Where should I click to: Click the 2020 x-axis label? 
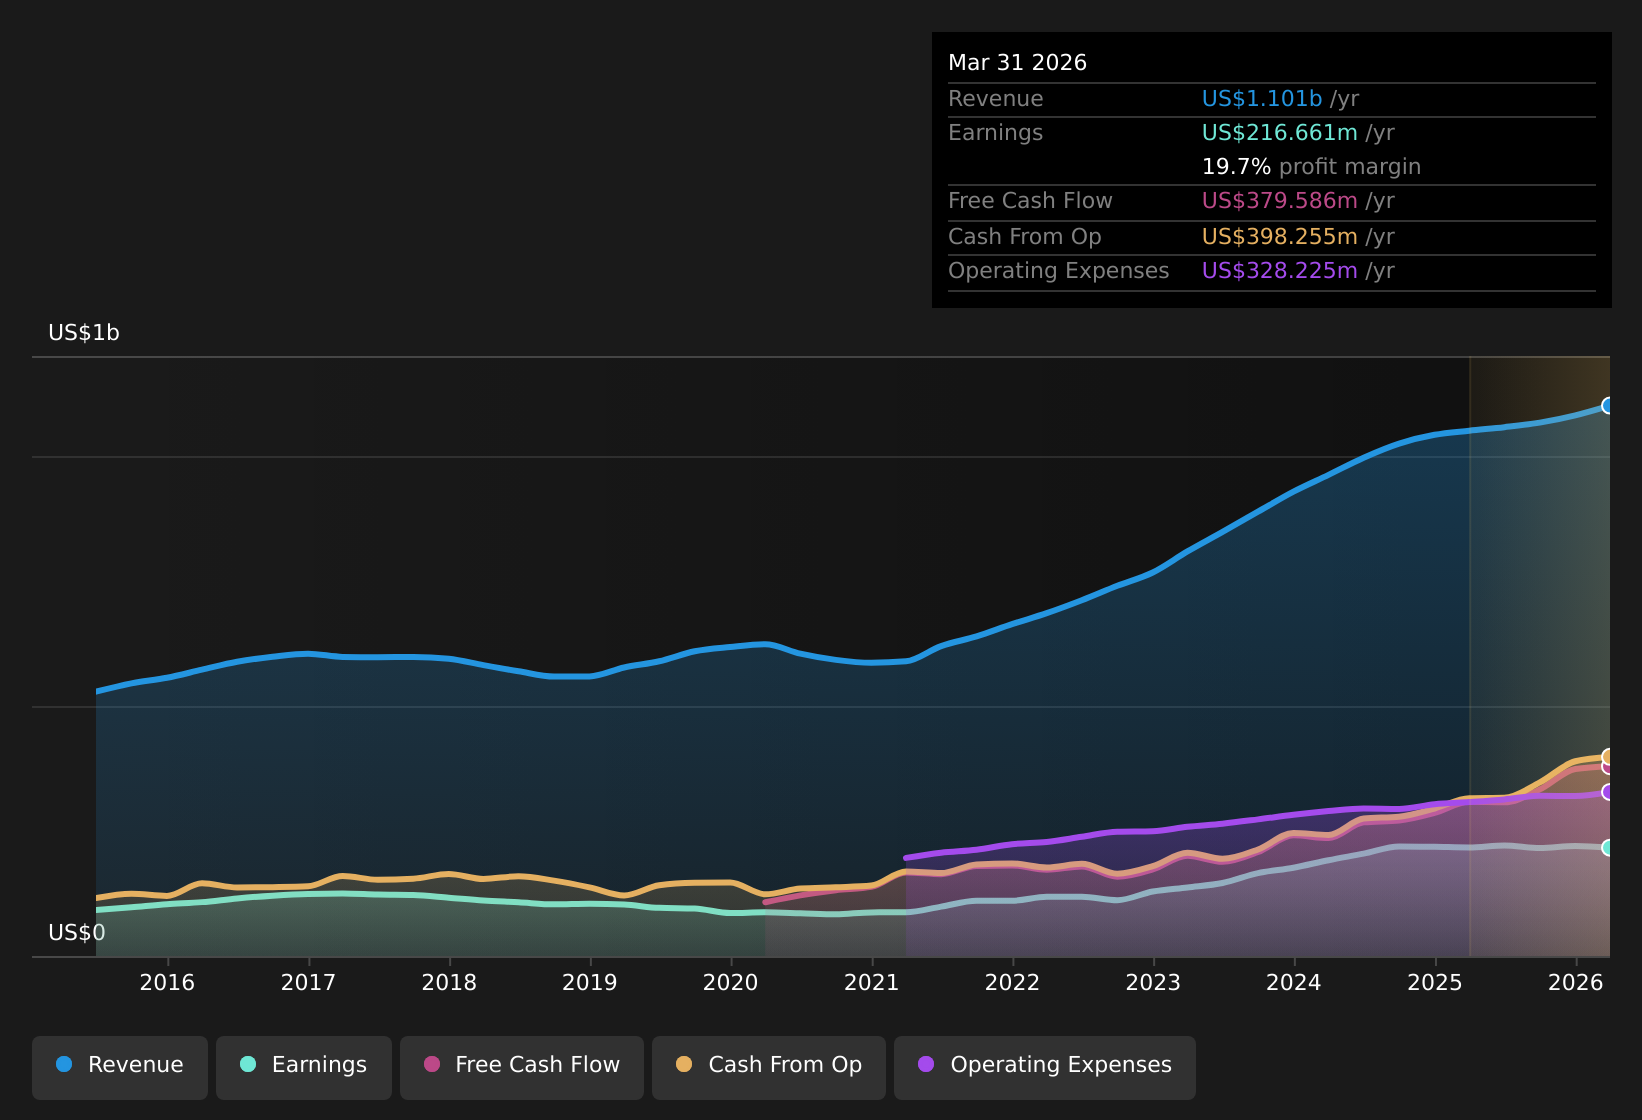point(731,982)
